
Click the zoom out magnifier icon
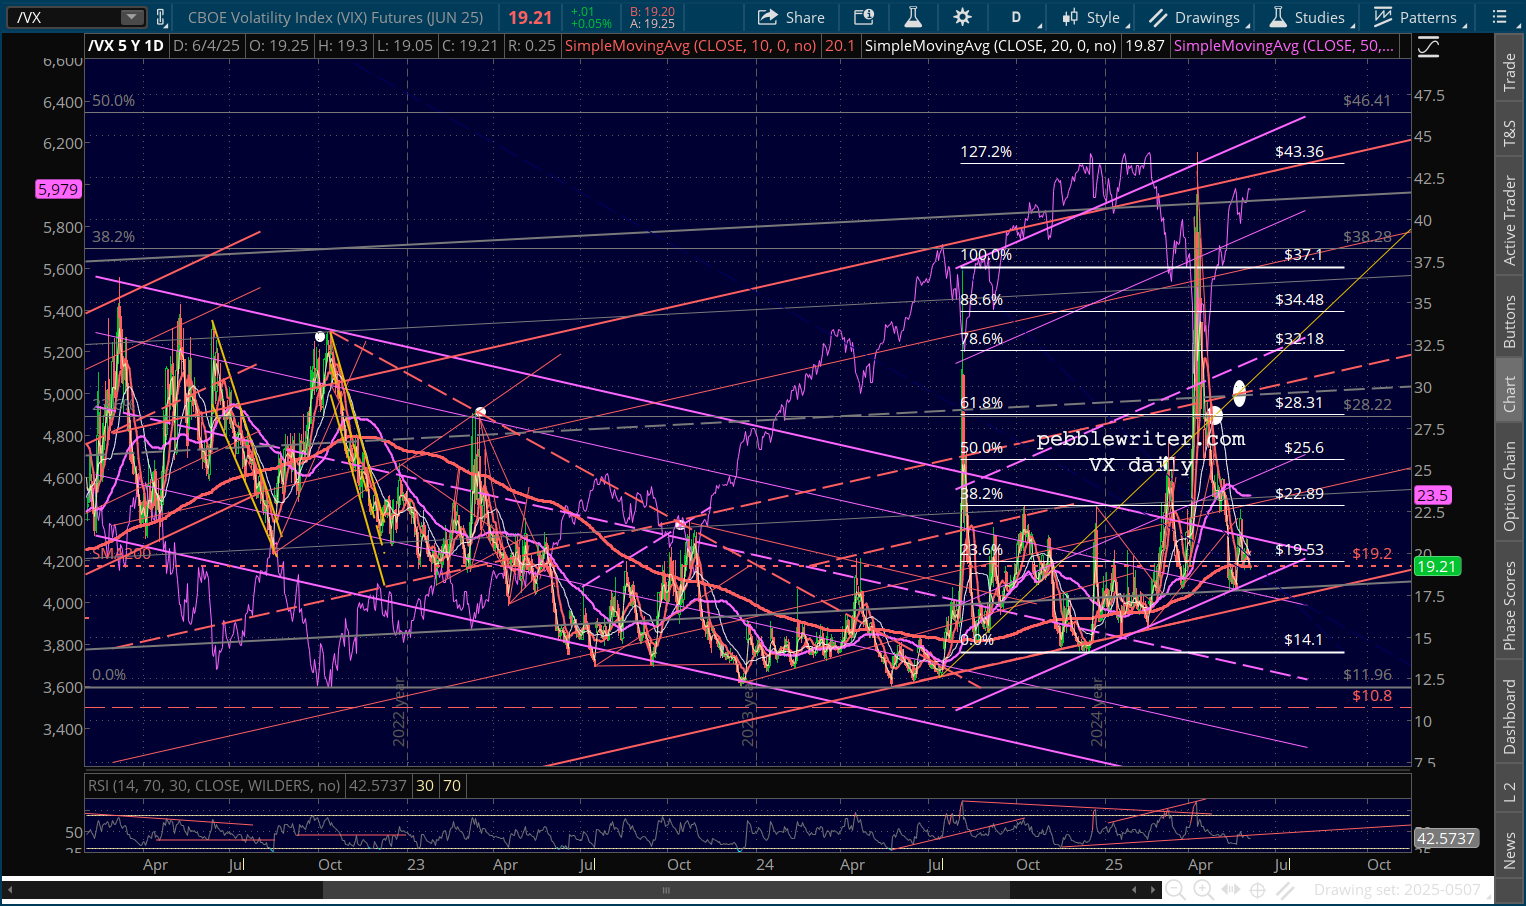point(1175,890)
